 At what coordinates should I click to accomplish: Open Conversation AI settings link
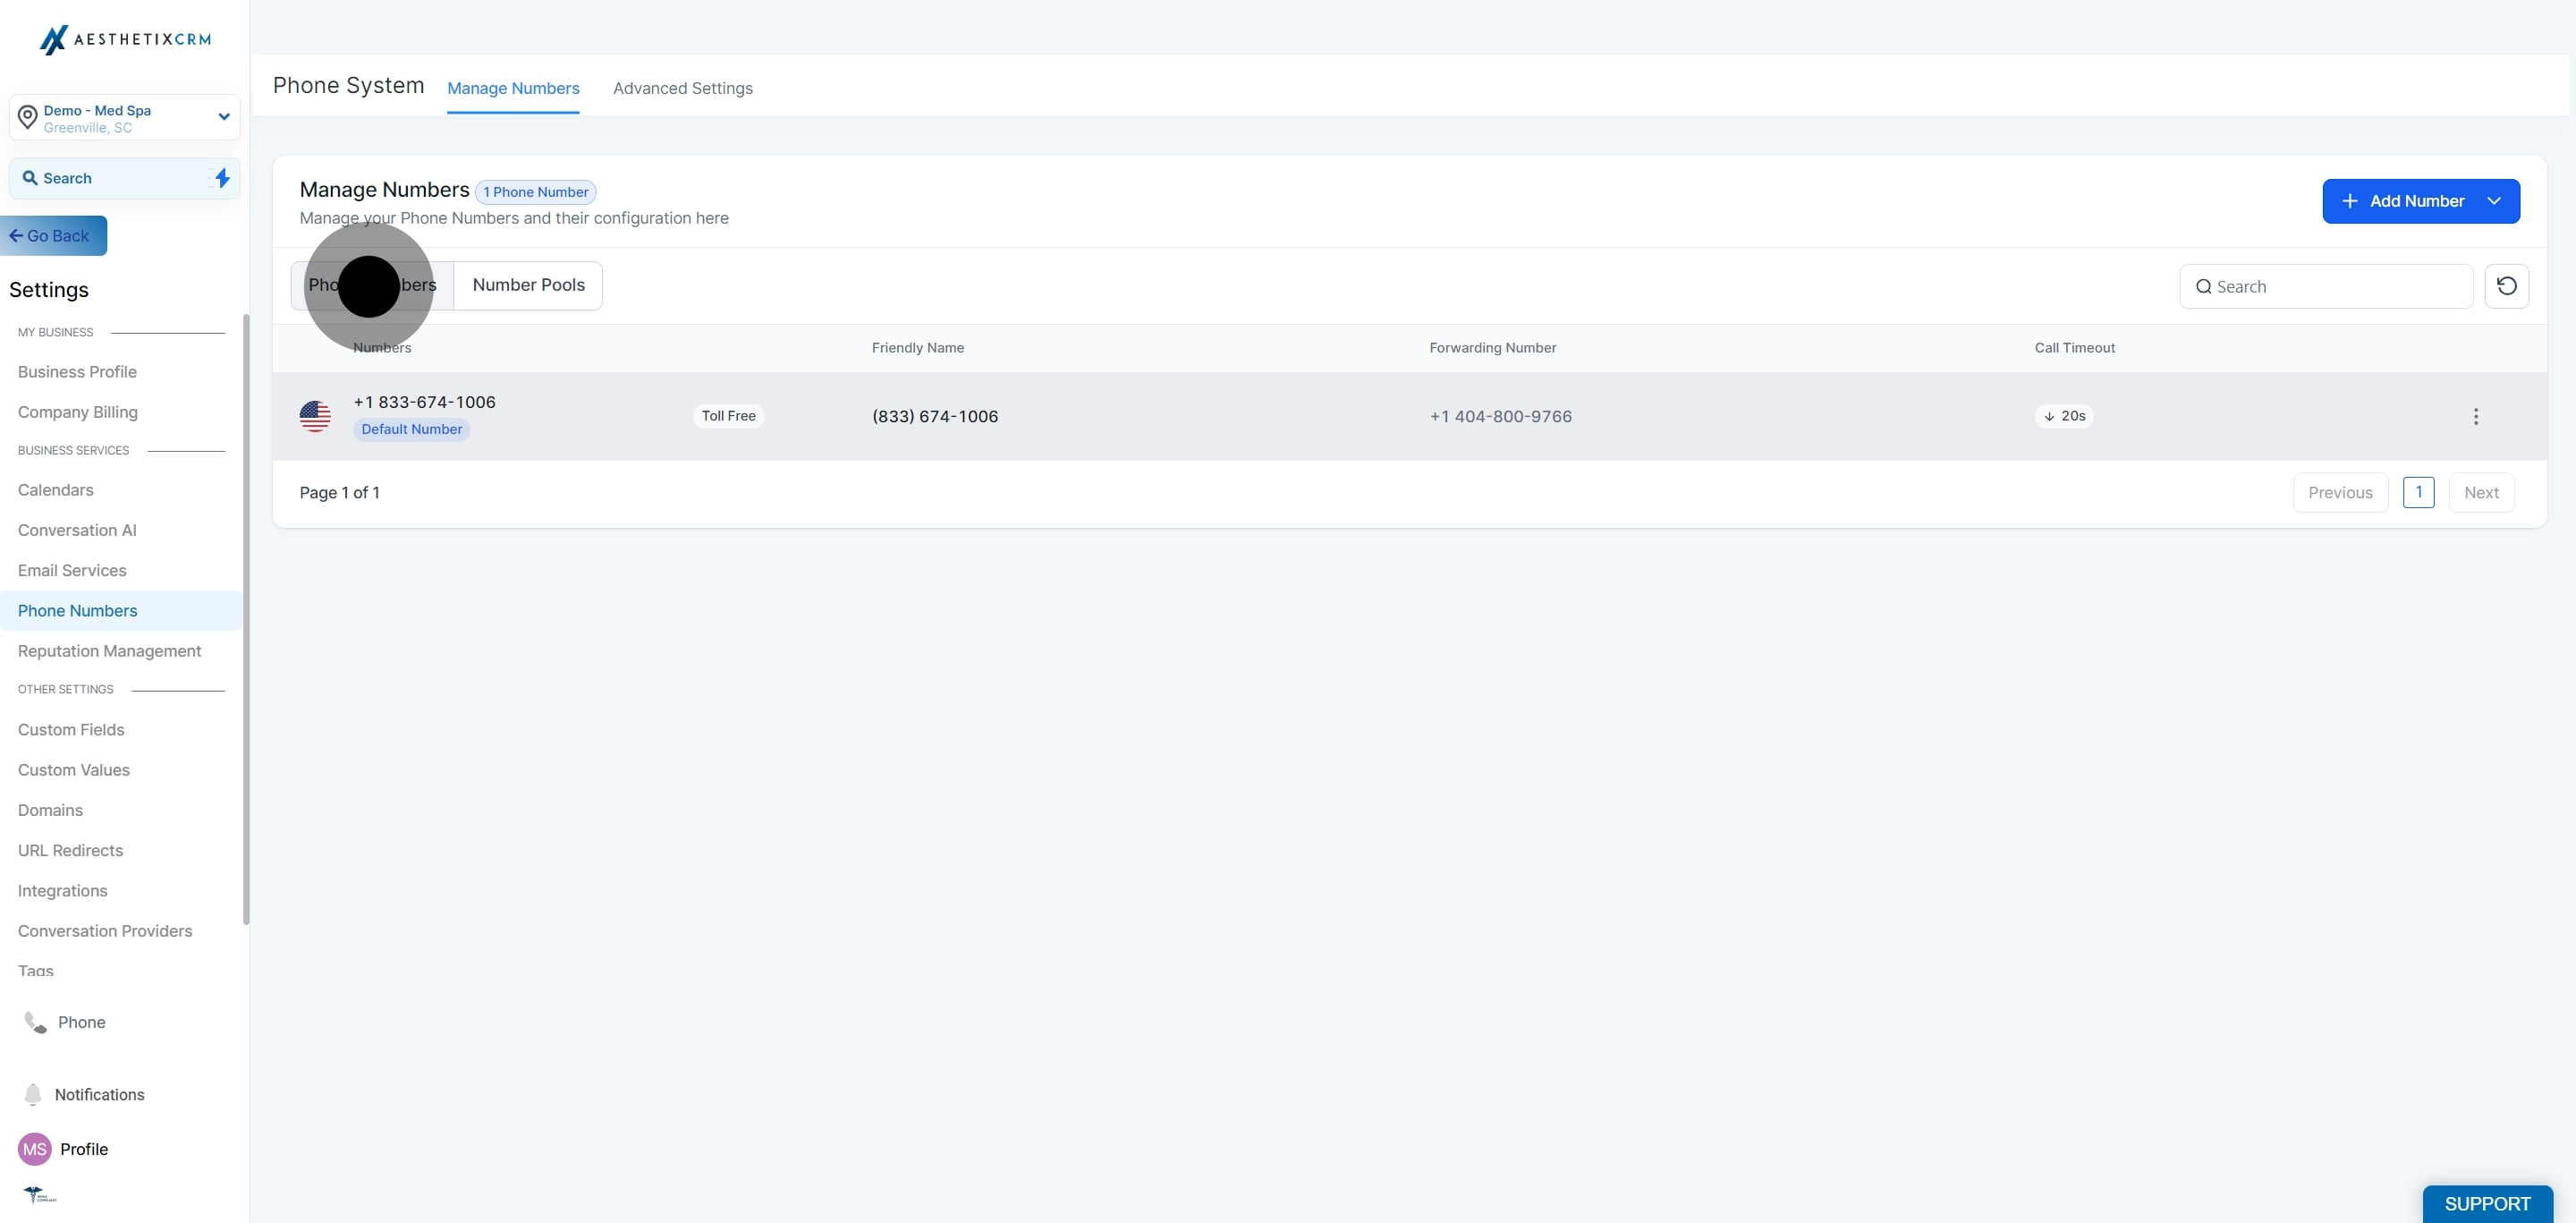[77, 530]
